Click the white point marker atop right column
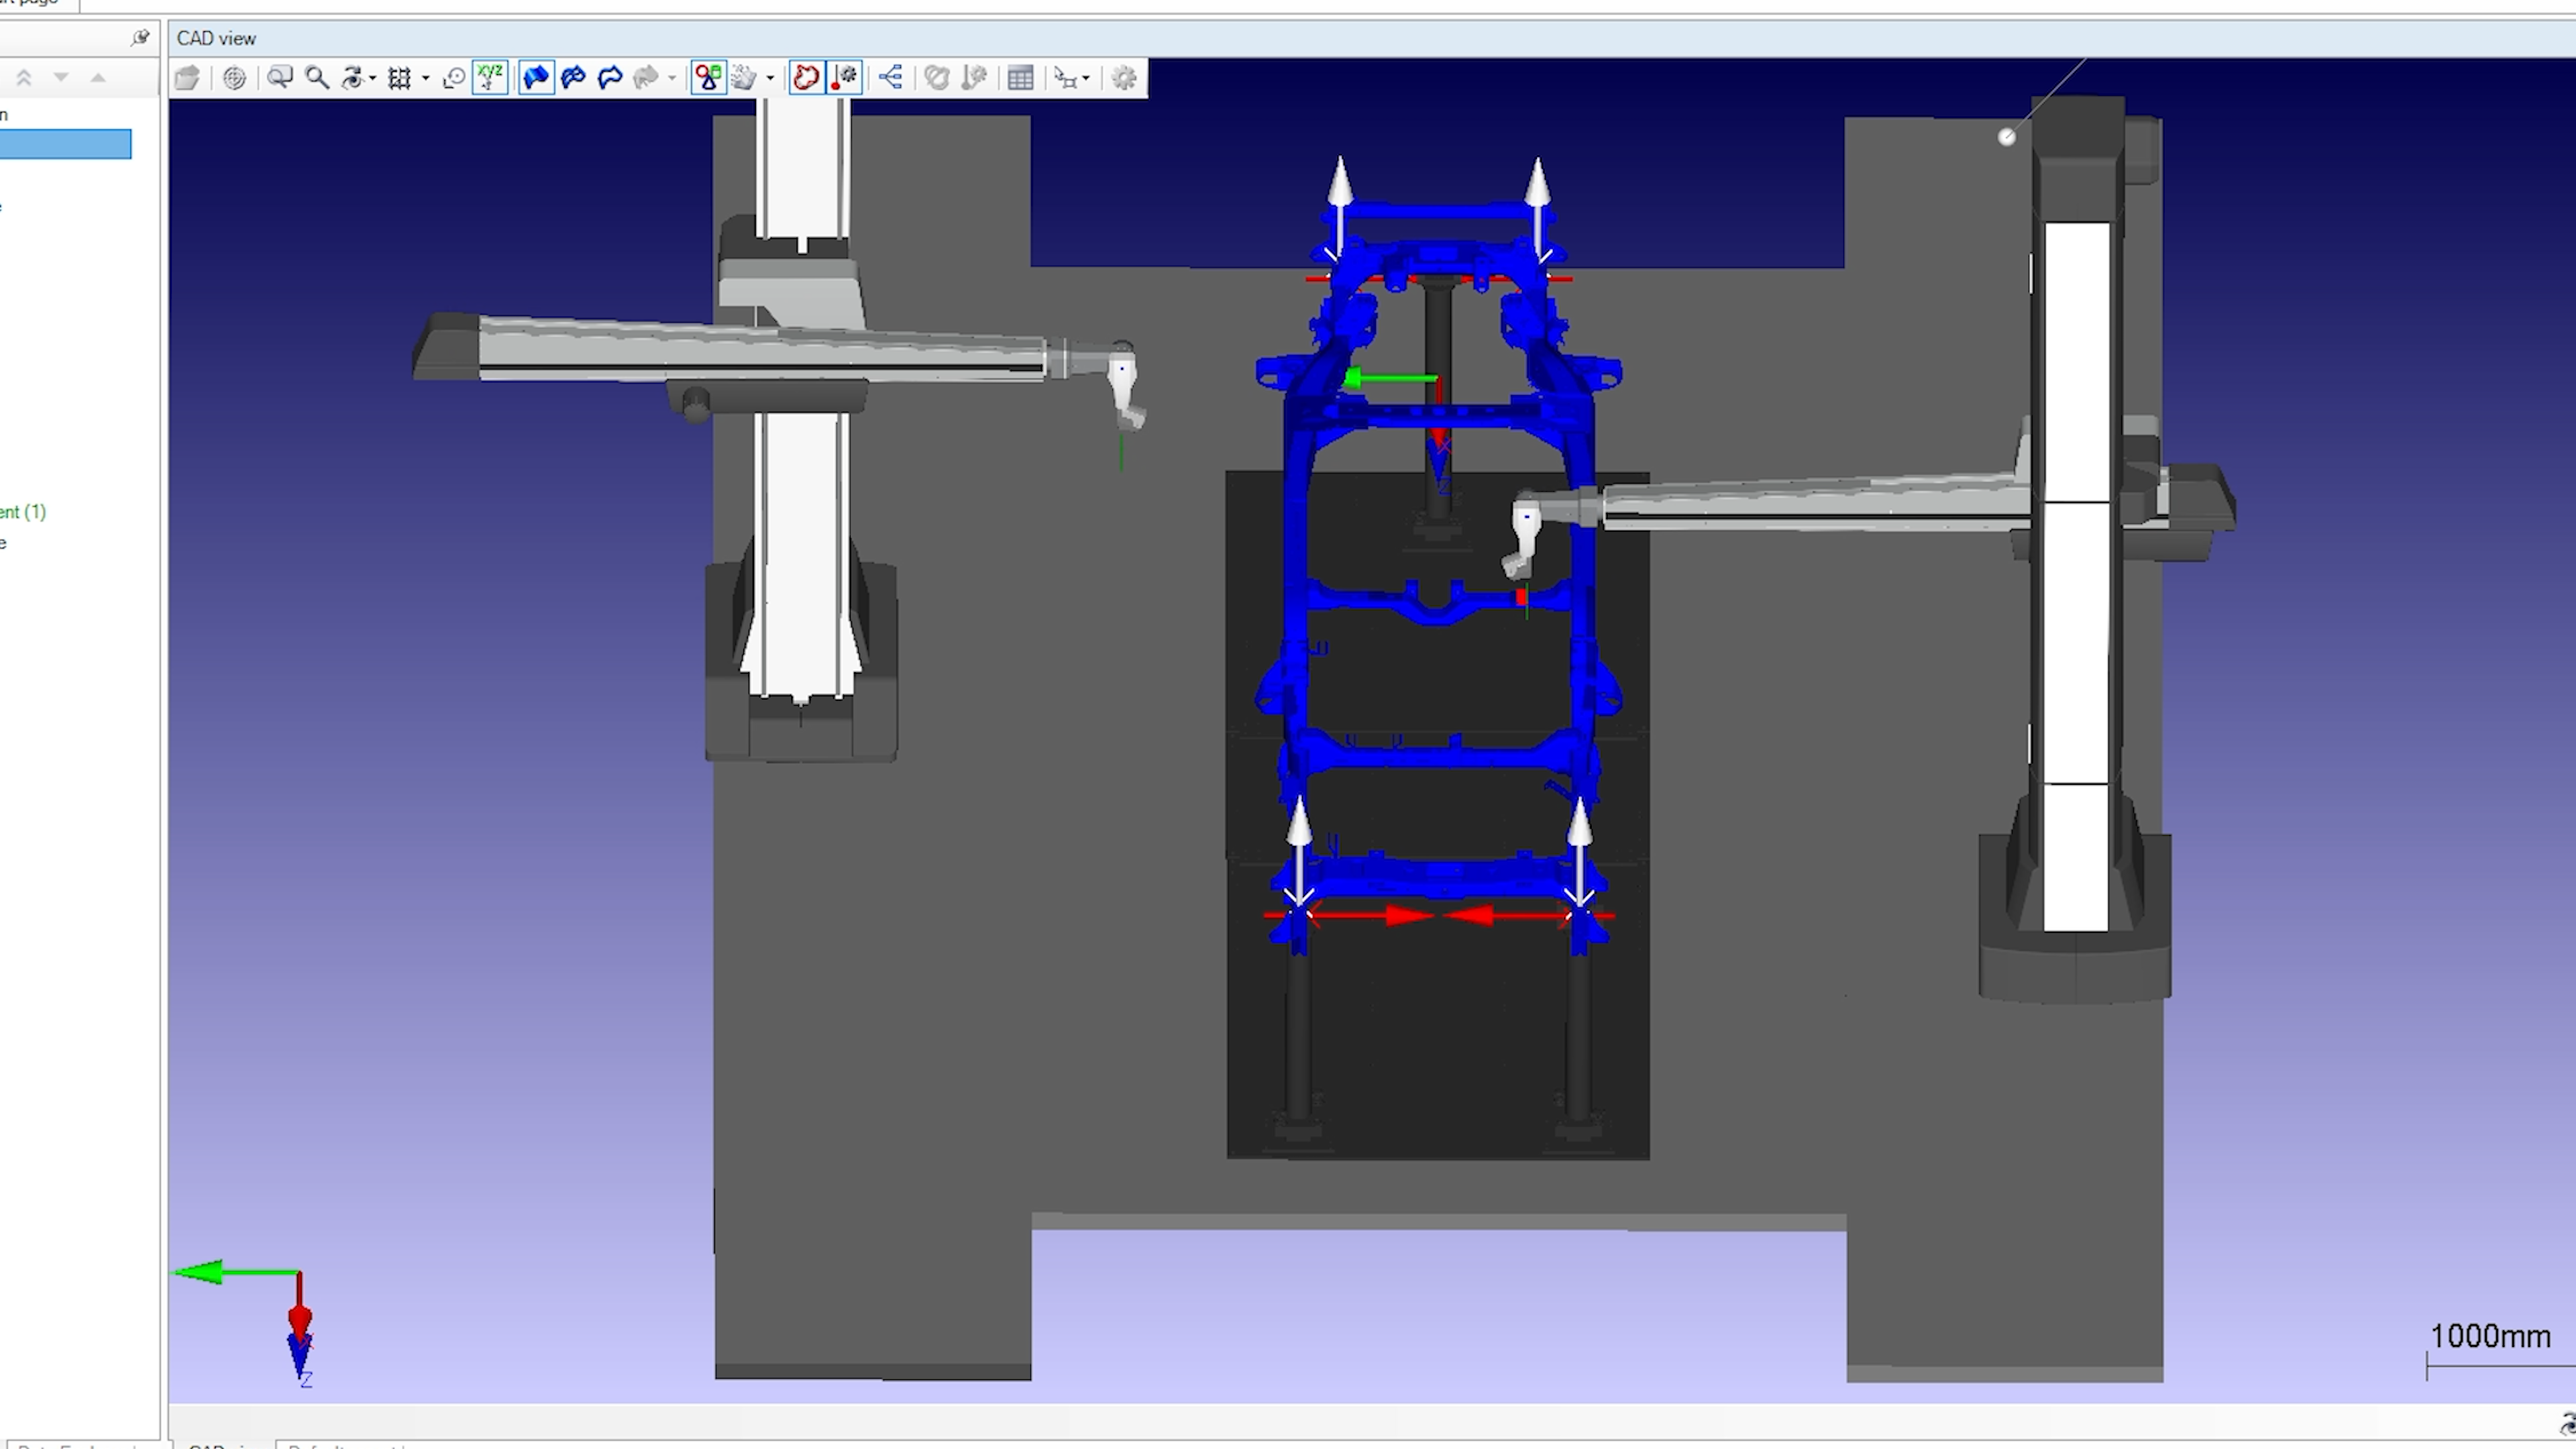Viewport: 2576px width, 1449px height. pos(2006,137)
